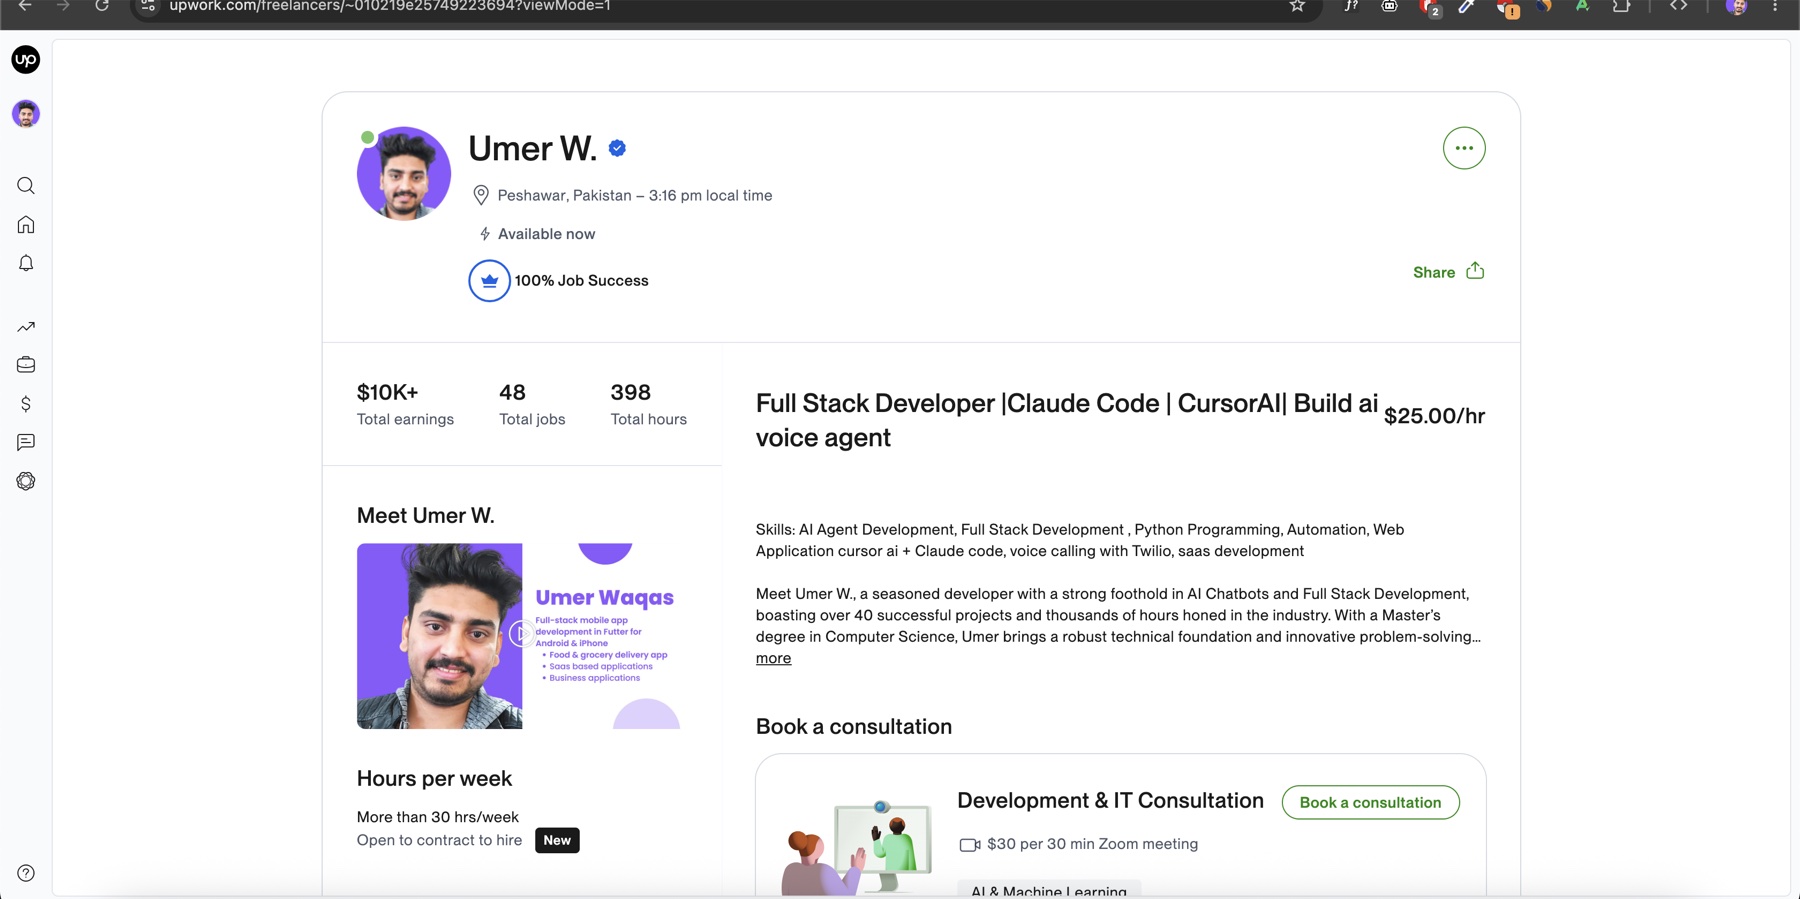Open the briefcase jobs icon in the sidebar
This screenshot has width=1800, height=899.
[x=26, y=365]
